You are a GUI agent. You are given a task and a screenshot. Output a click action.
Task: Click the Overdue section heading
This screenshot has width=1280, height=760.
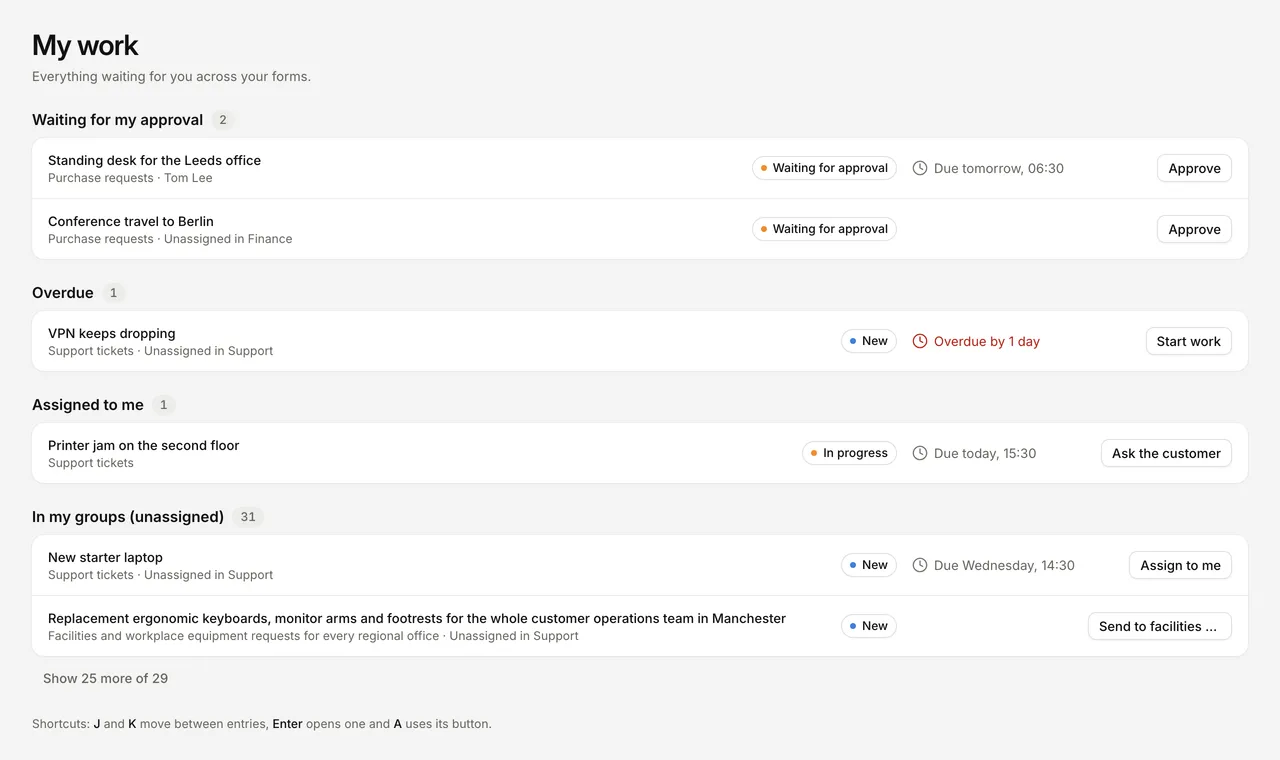[x=63, y=293]
